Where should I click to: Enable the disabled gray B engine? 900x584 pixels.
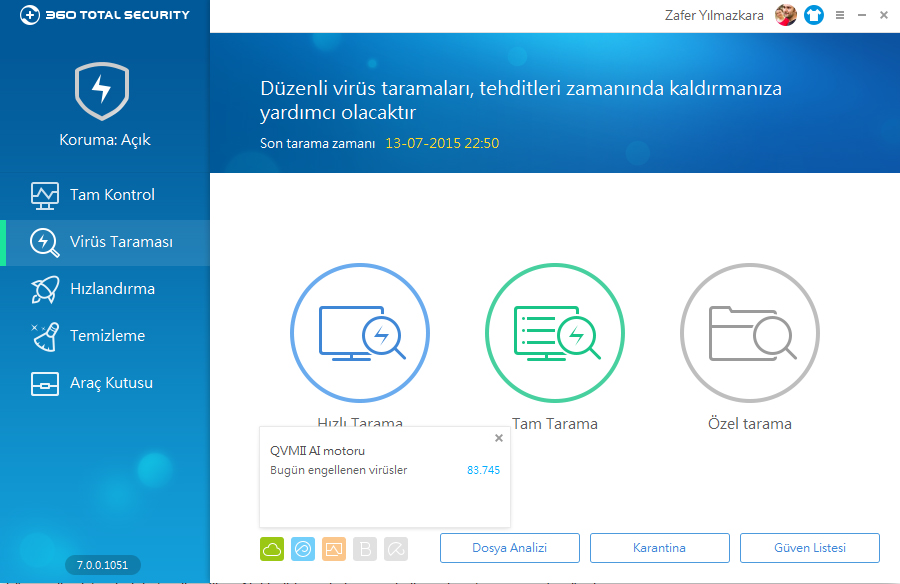point(365,548)
